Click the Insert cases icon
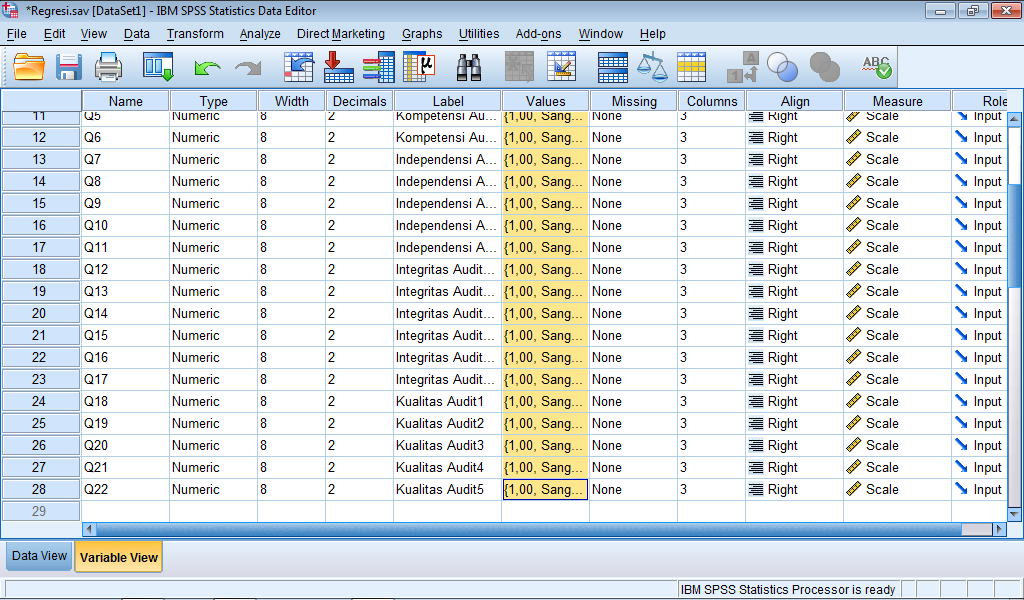1024x600 pixels. [519, 67]
